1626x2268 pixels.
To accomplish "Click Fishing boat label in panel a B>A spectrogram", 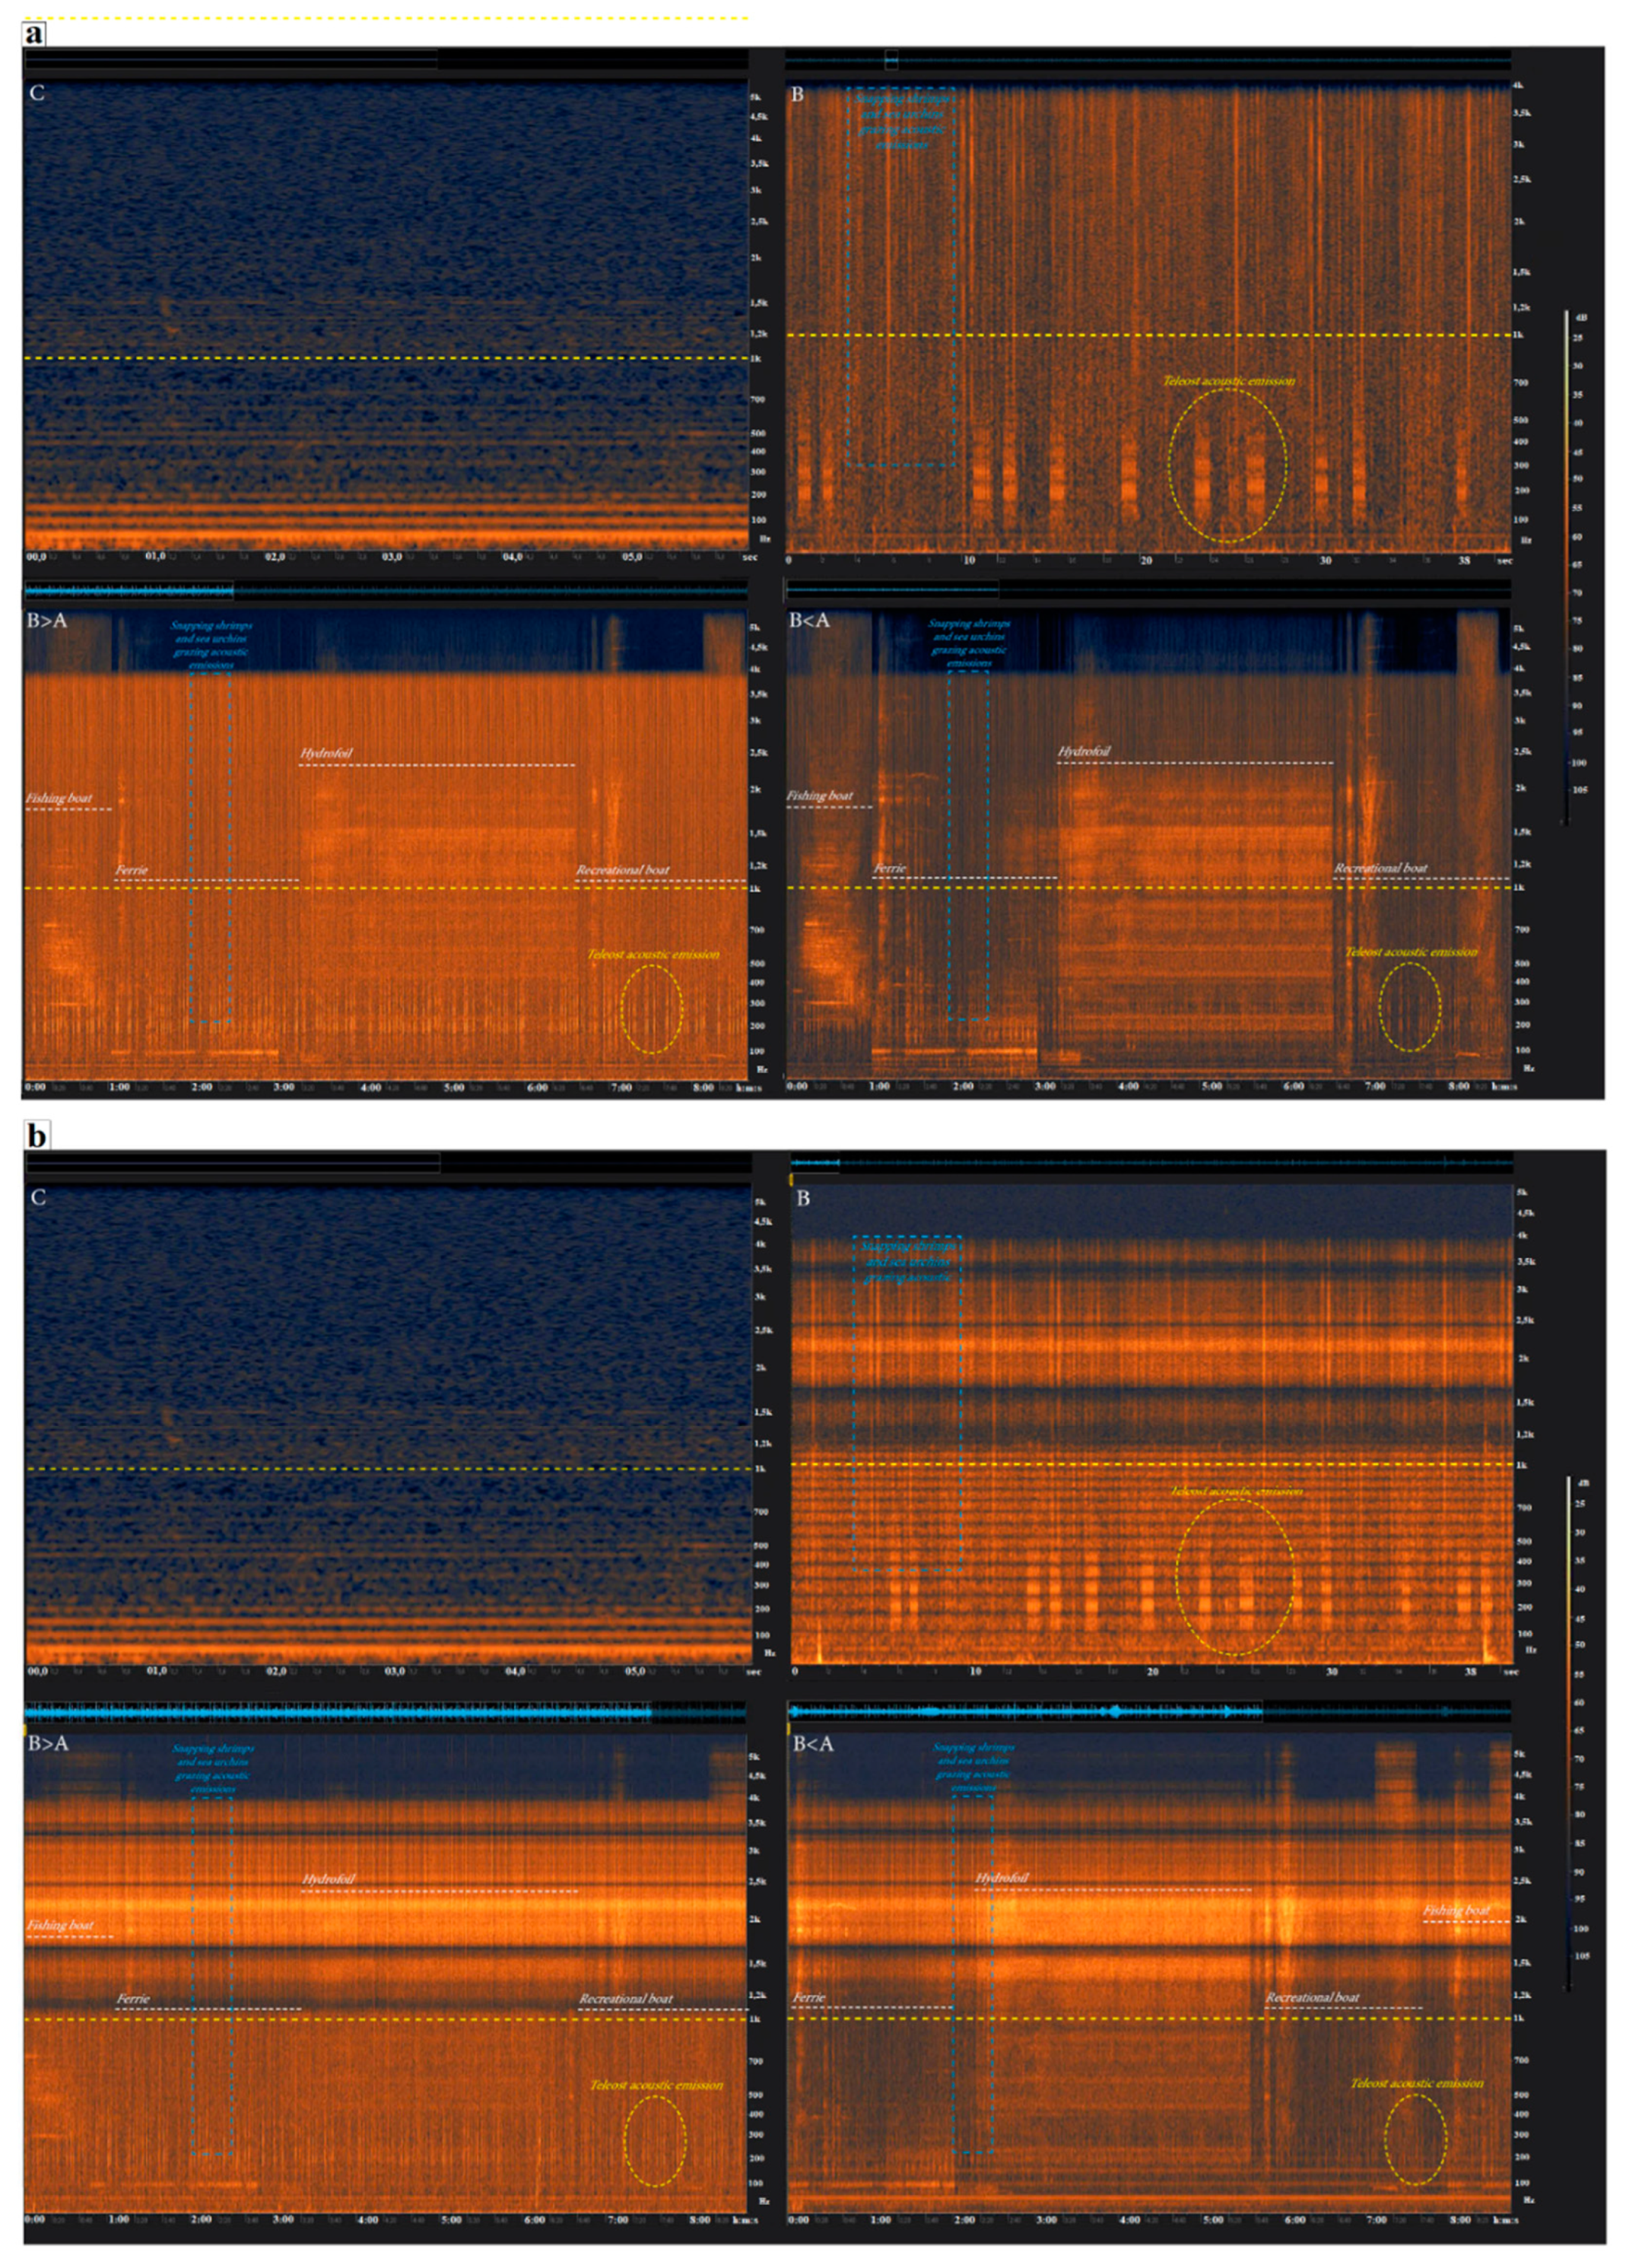I will 59,798.
